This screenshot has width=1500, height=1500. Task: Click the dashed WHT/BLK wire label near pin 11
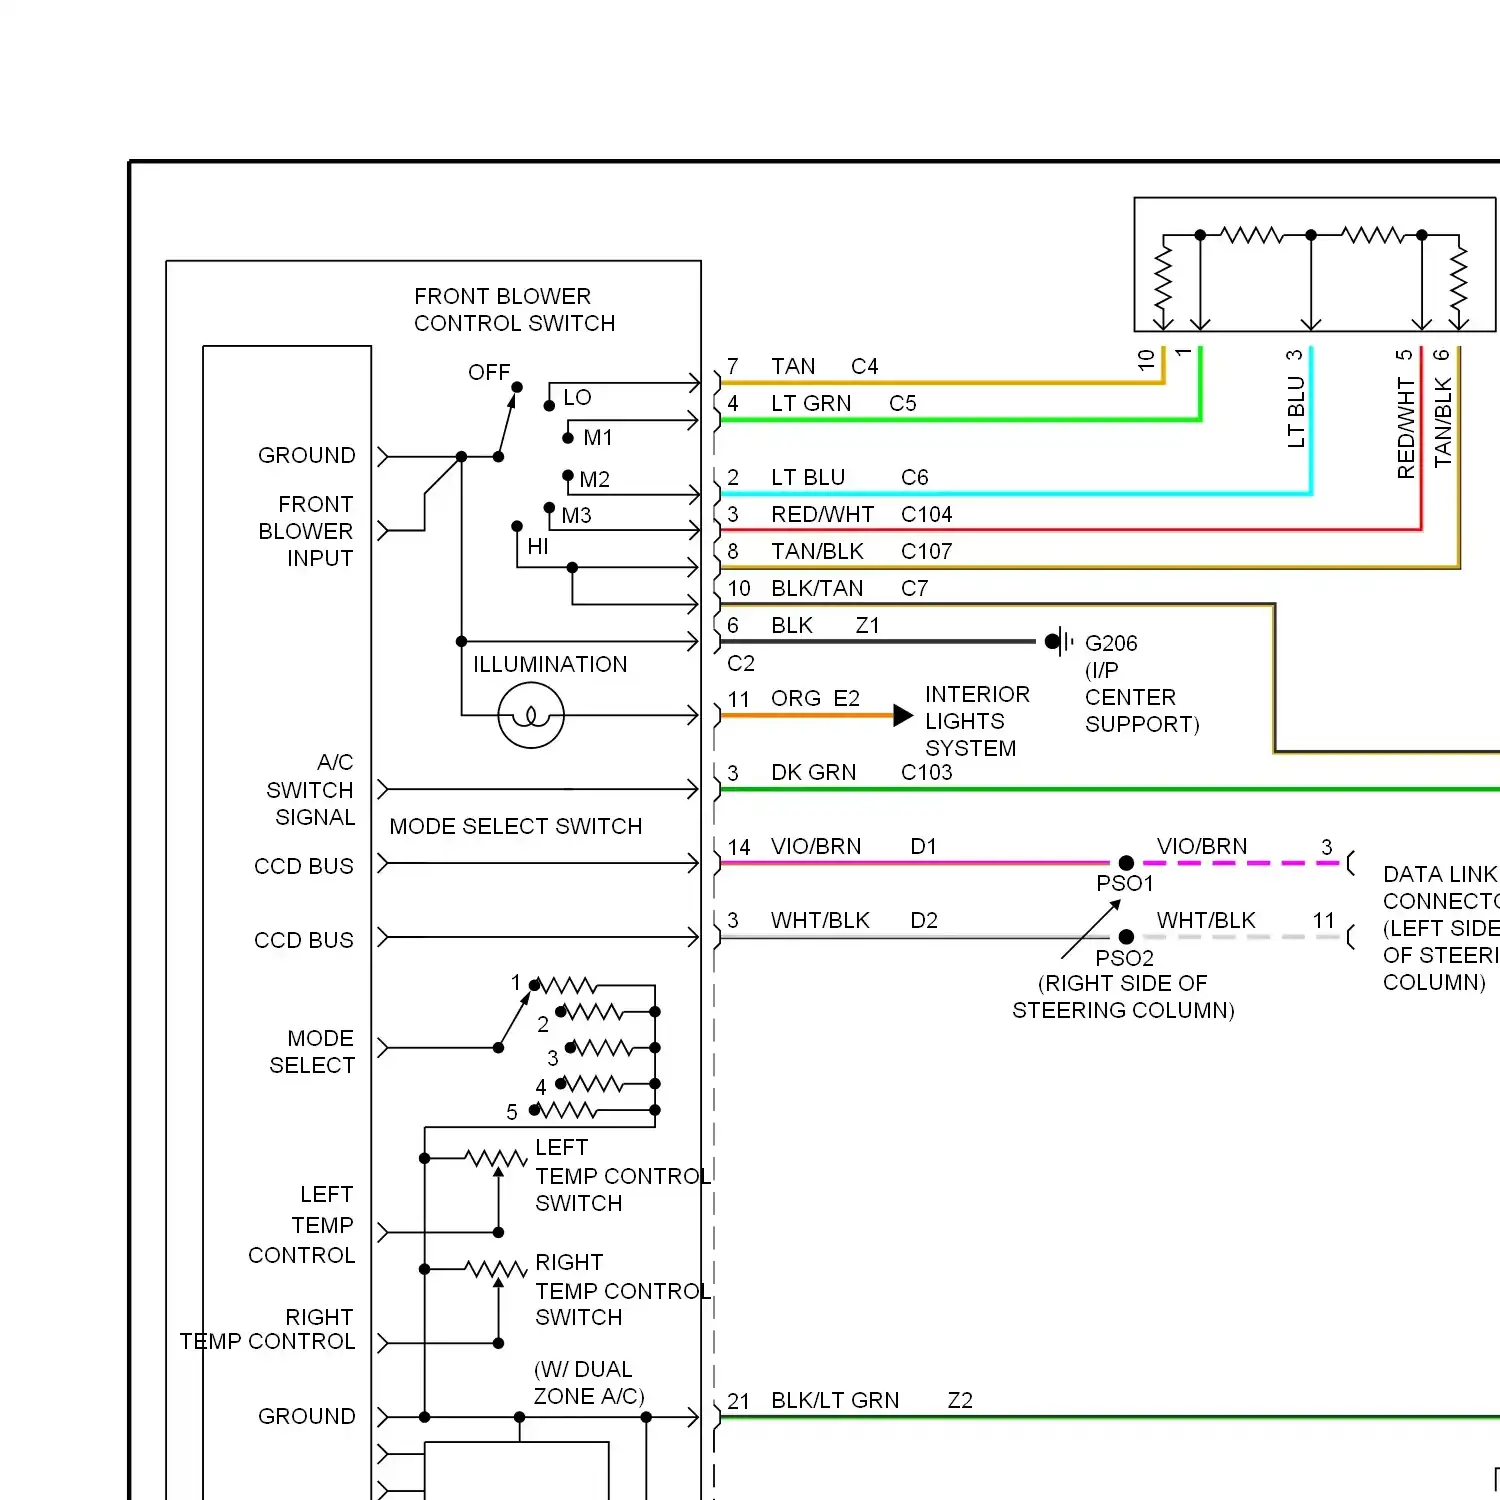pyautogui.click(x=1206, y=921)
